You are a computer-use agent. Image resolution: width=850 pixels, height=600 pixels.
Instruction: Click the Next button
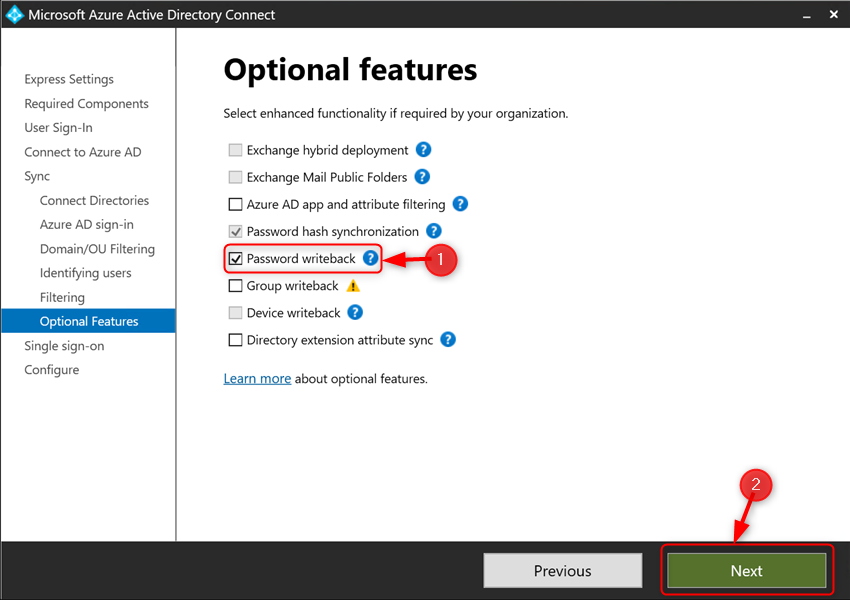click(x=746, y=570)
